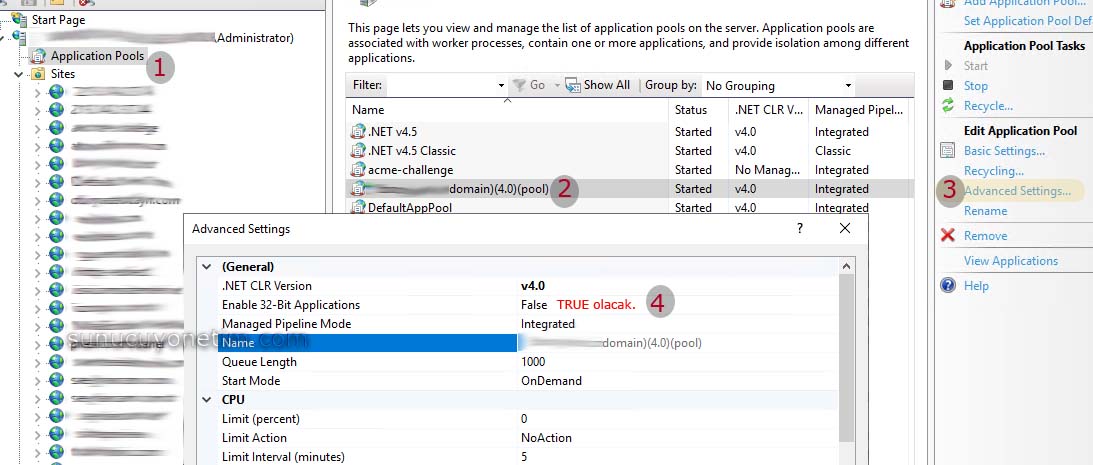Click the Advanced Settings scrollbar up arrow
Image resolution: width=1093 pixels, height=465 pixels.
click(846, 266)
